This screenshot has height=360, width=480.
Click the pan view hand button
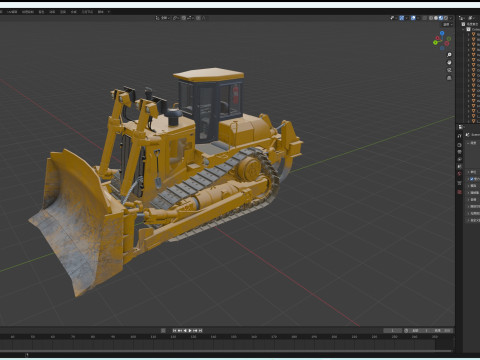449,62
